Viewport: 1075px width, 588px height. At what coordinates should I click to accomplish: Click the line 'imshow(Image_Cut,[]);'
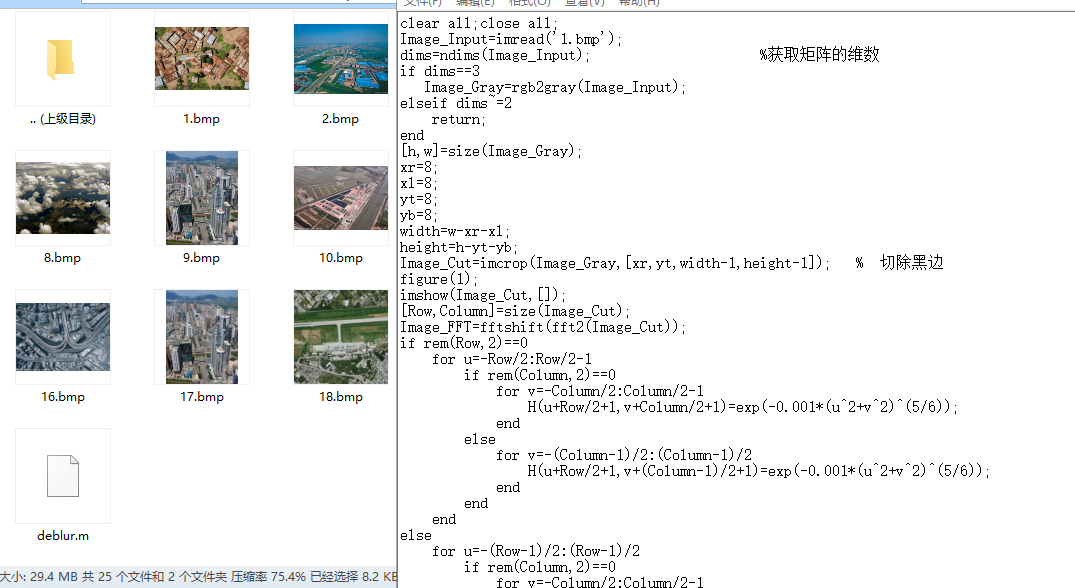[x=483, y=295]
